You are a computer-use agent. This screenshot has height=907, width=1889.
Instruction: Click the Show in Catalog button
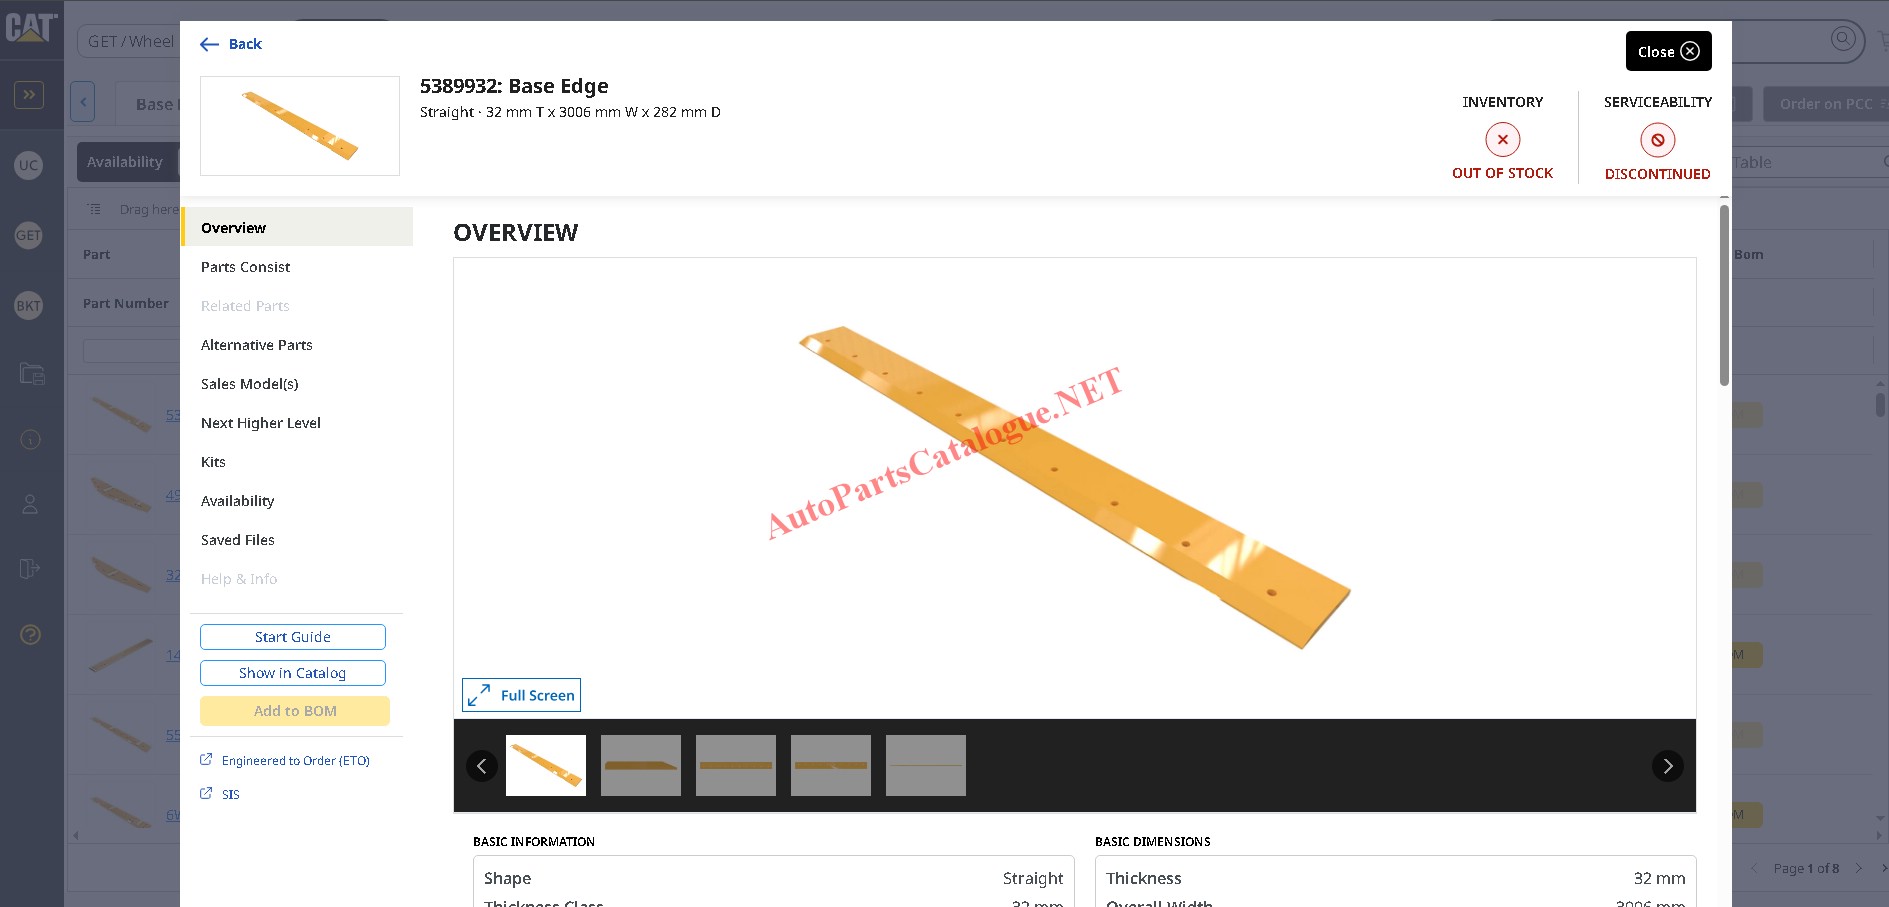click(x=293, y=673)
